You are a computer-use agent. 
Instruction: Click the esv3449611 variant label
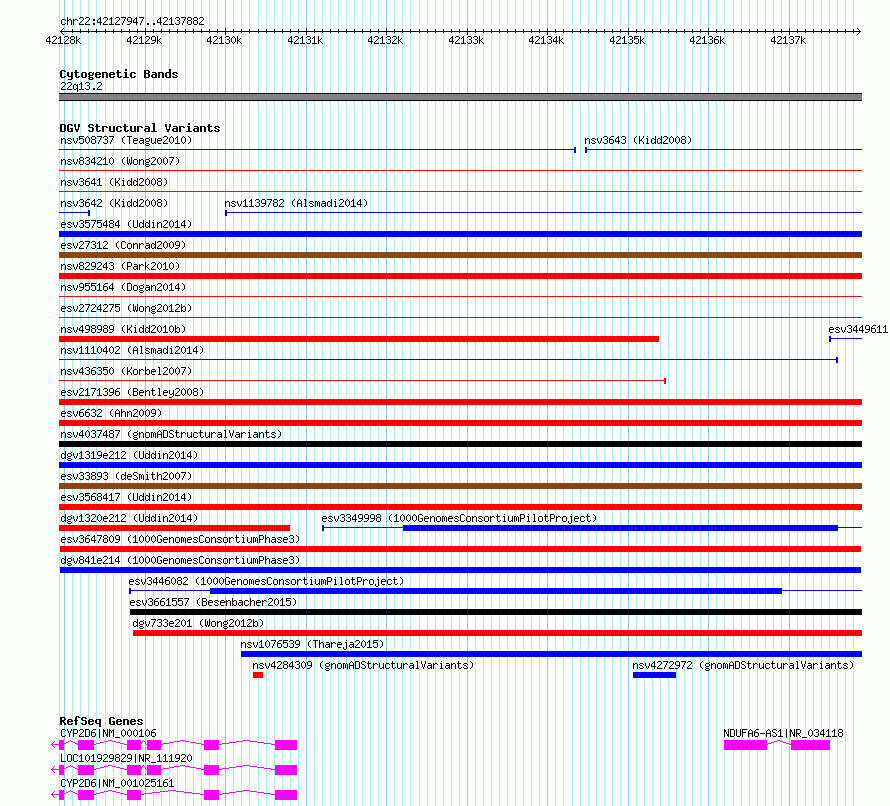pos(858,329)
